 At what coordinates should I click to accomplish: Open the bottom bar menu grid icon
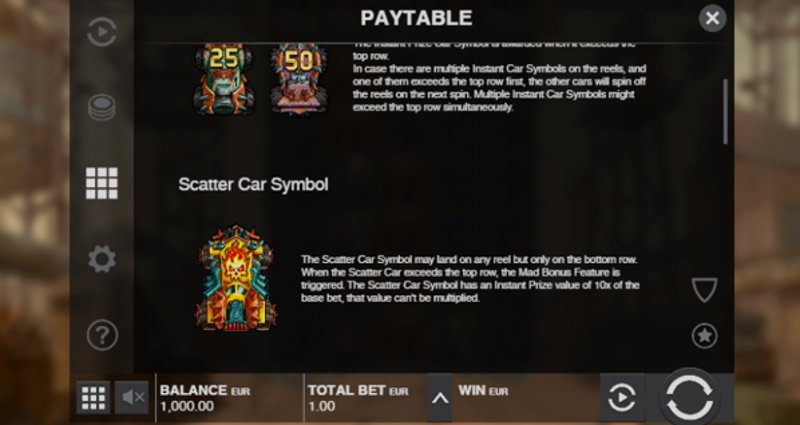pyautogui.click(x=93, y=397)
